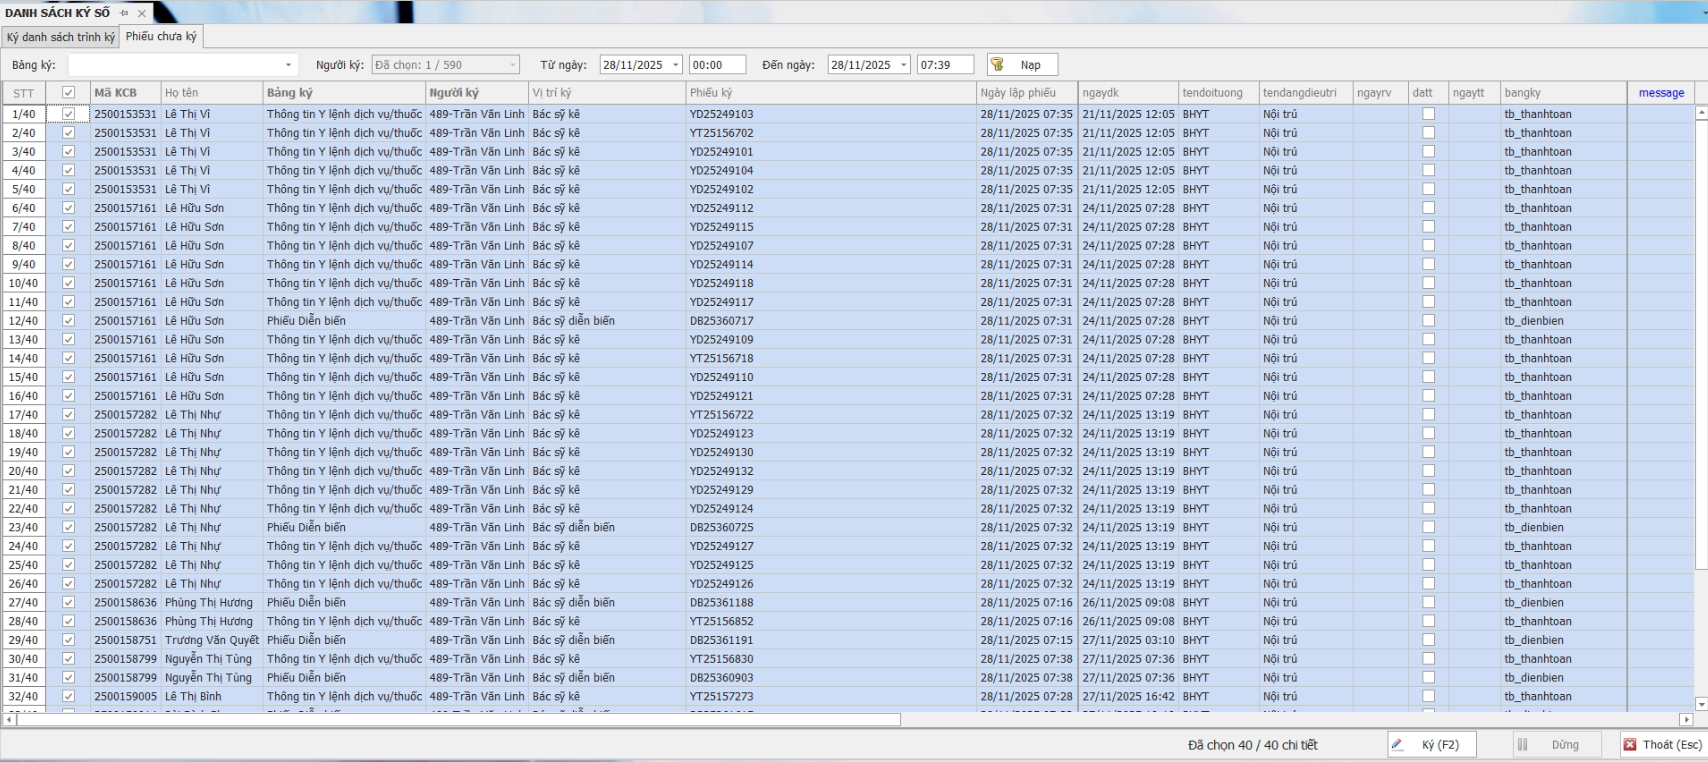Click the vertical scrollbar up arrow
The width and height of the screenshot is (1708, 762).
tap(1700, 113)
